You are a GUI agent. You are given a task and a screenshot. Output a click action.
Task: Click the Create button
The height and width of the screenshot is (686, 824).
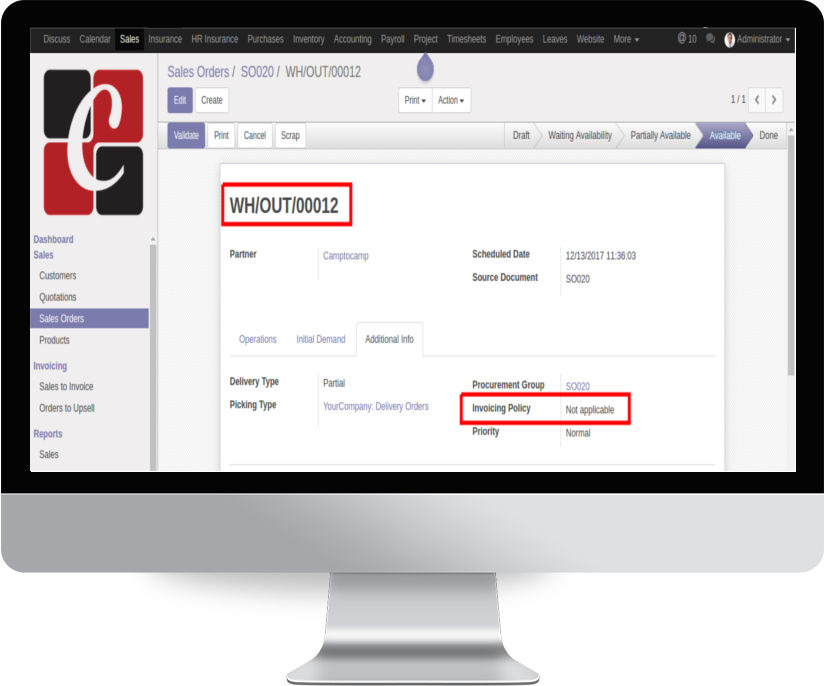pos(212,100)
